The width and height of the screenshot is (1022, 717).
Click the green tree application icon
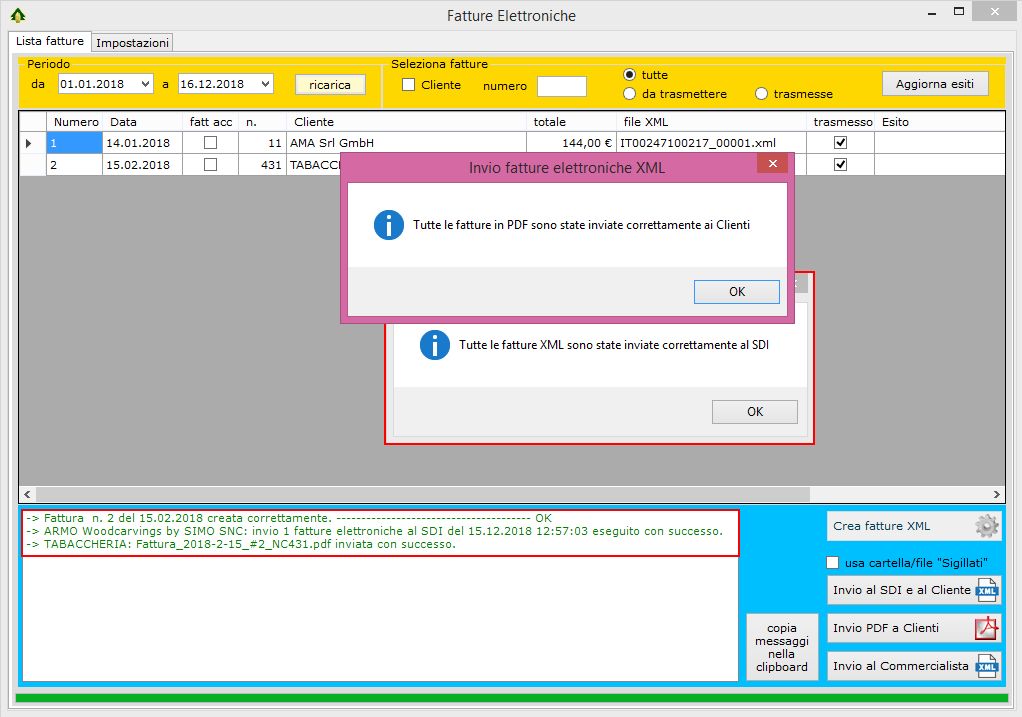[18, 16]
